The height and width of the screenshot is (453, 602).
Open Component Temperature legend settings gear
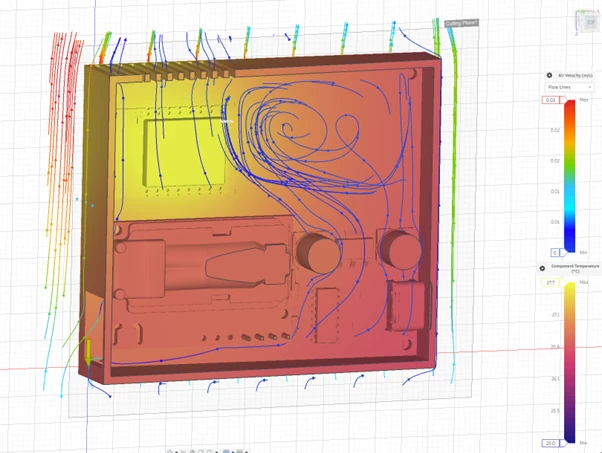coord(542,268)
